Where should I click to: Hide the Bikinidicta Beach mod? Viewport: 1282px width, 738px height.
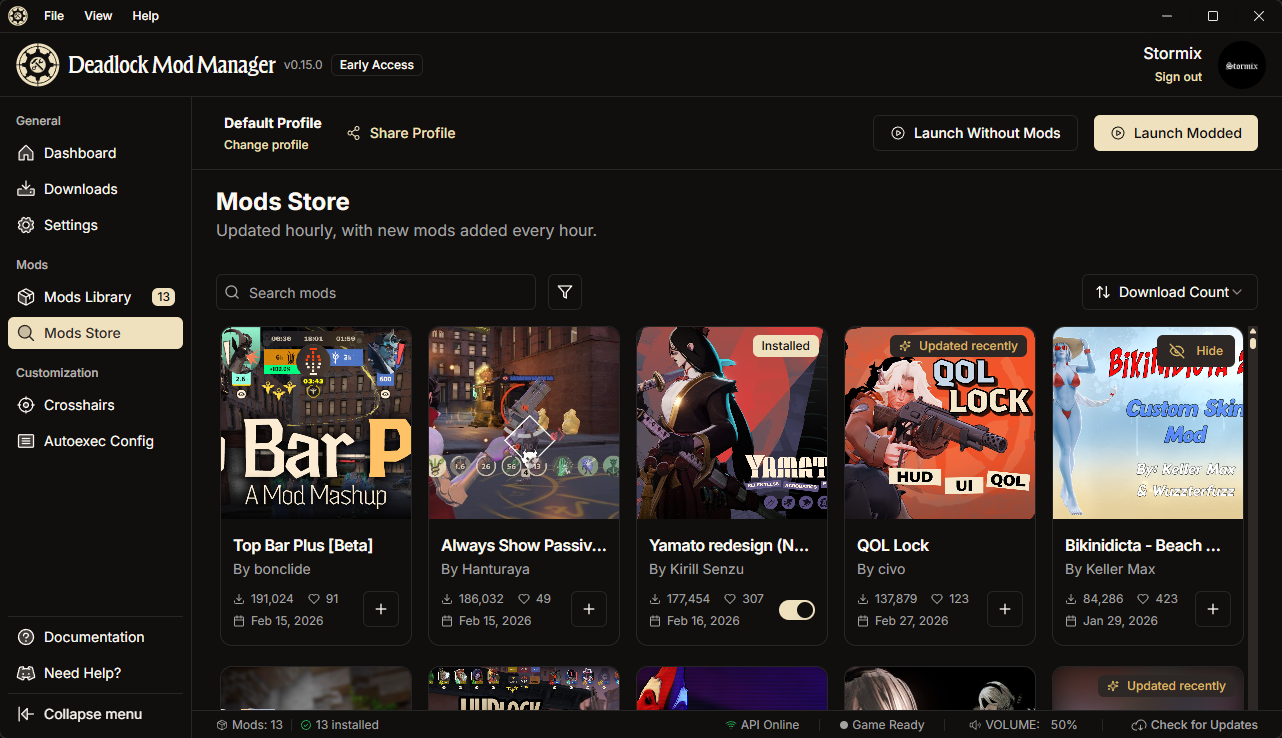point(1195,350)
